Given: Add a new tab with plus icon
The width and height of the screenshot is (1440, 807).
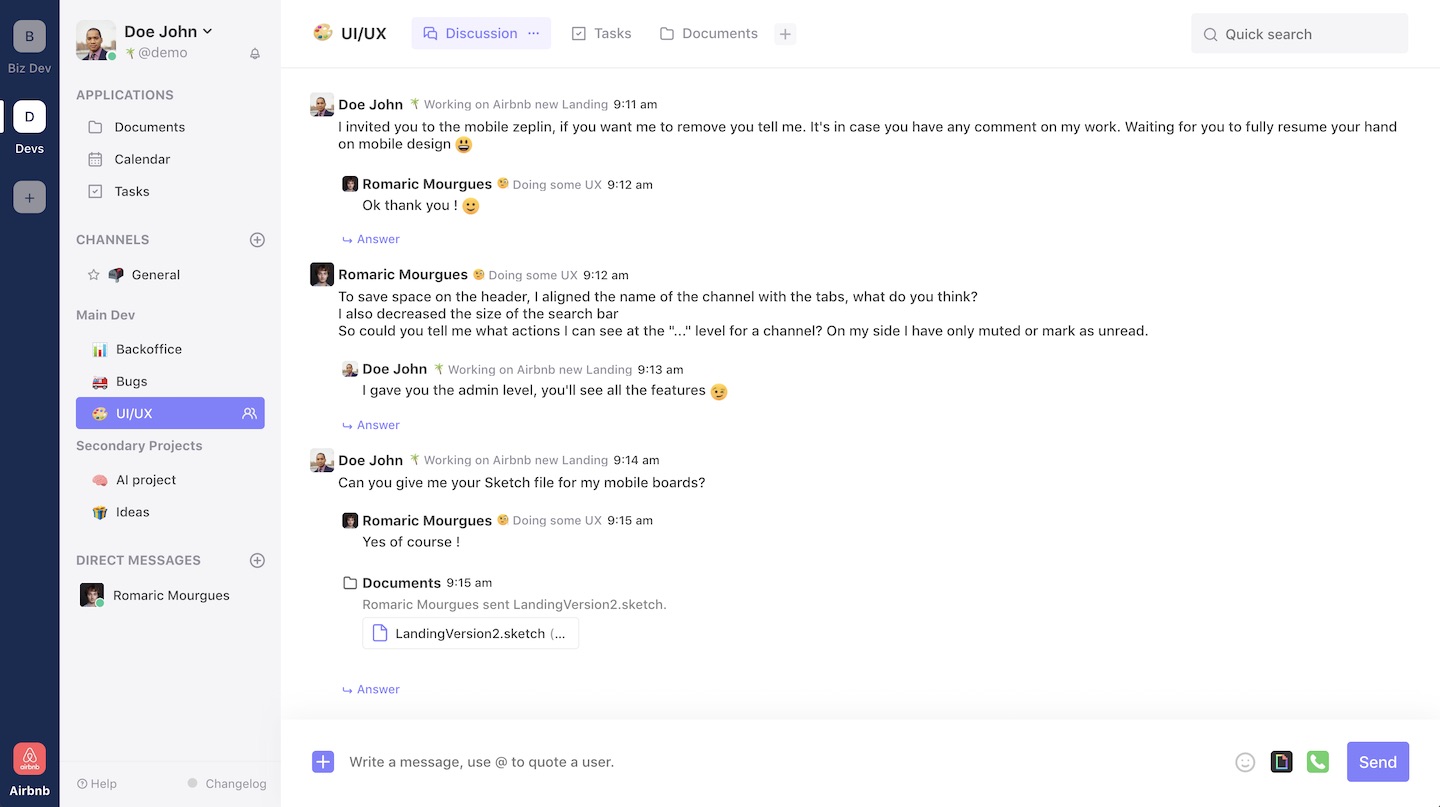Looking at the screenshot, I should (x=785, y=34).
